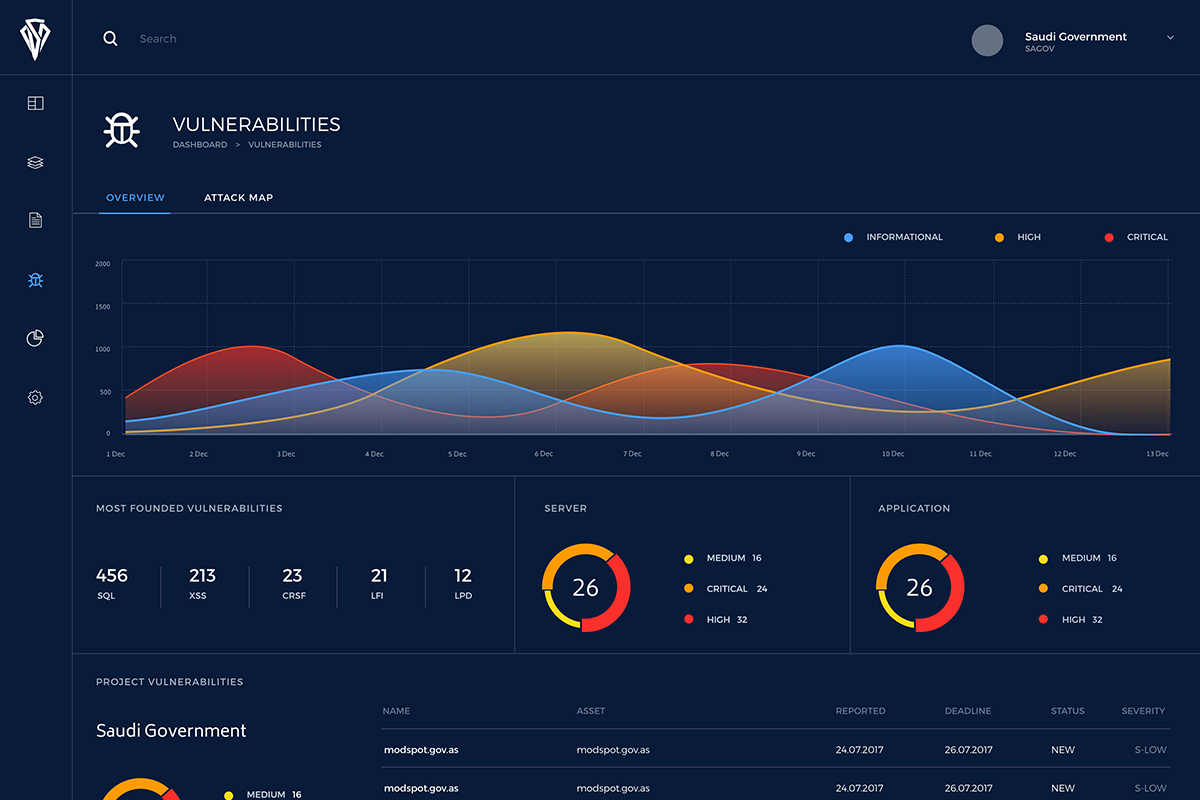Click the large bug icon beside Vulnerabilities title
The height and width of the screenshot is (800, 1200).
pos(122,130)
